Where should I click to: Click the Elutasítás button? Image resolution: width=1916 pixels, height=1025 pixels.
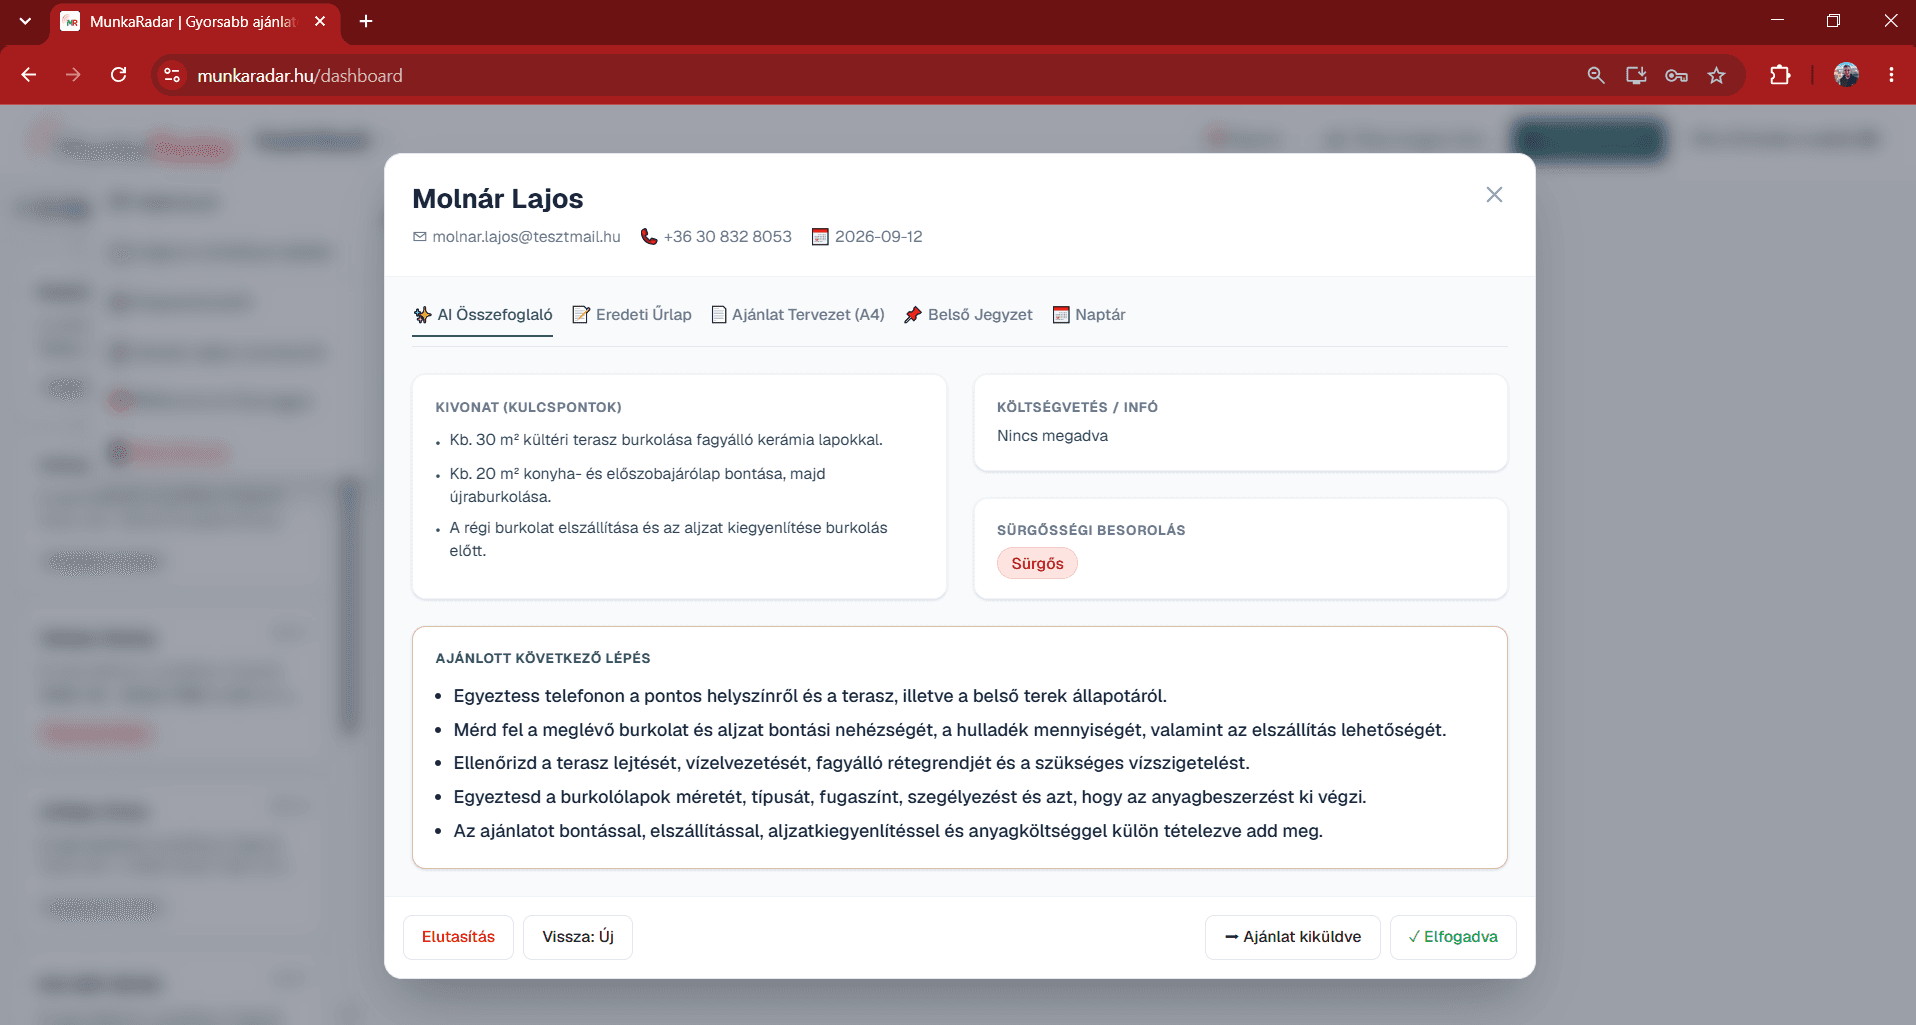coord(458,937)
